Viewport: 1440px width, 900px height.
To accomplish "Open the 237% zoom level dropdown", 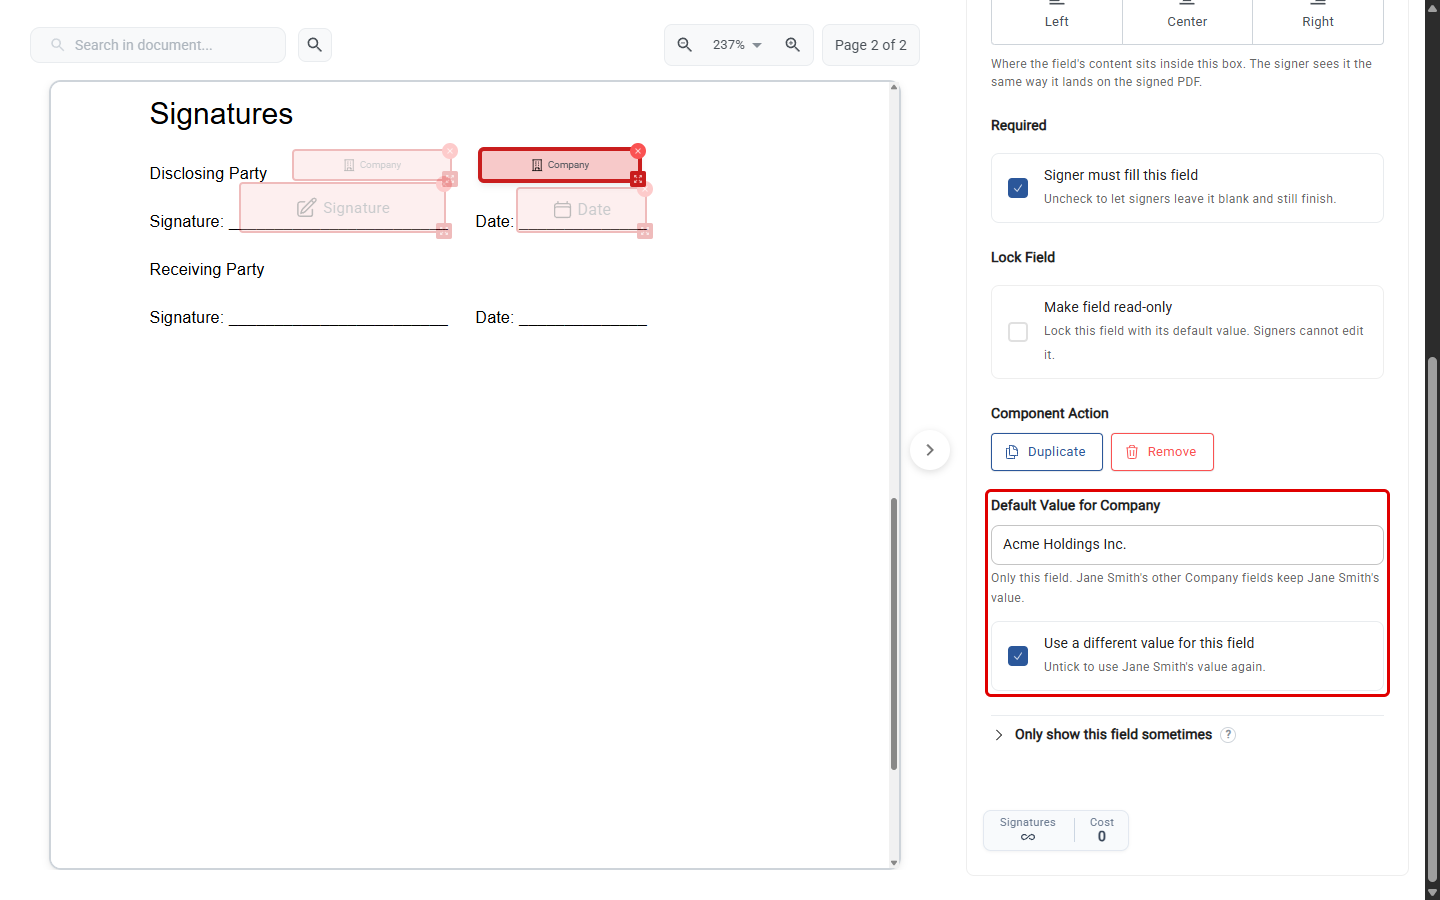I will click(738, 45).
